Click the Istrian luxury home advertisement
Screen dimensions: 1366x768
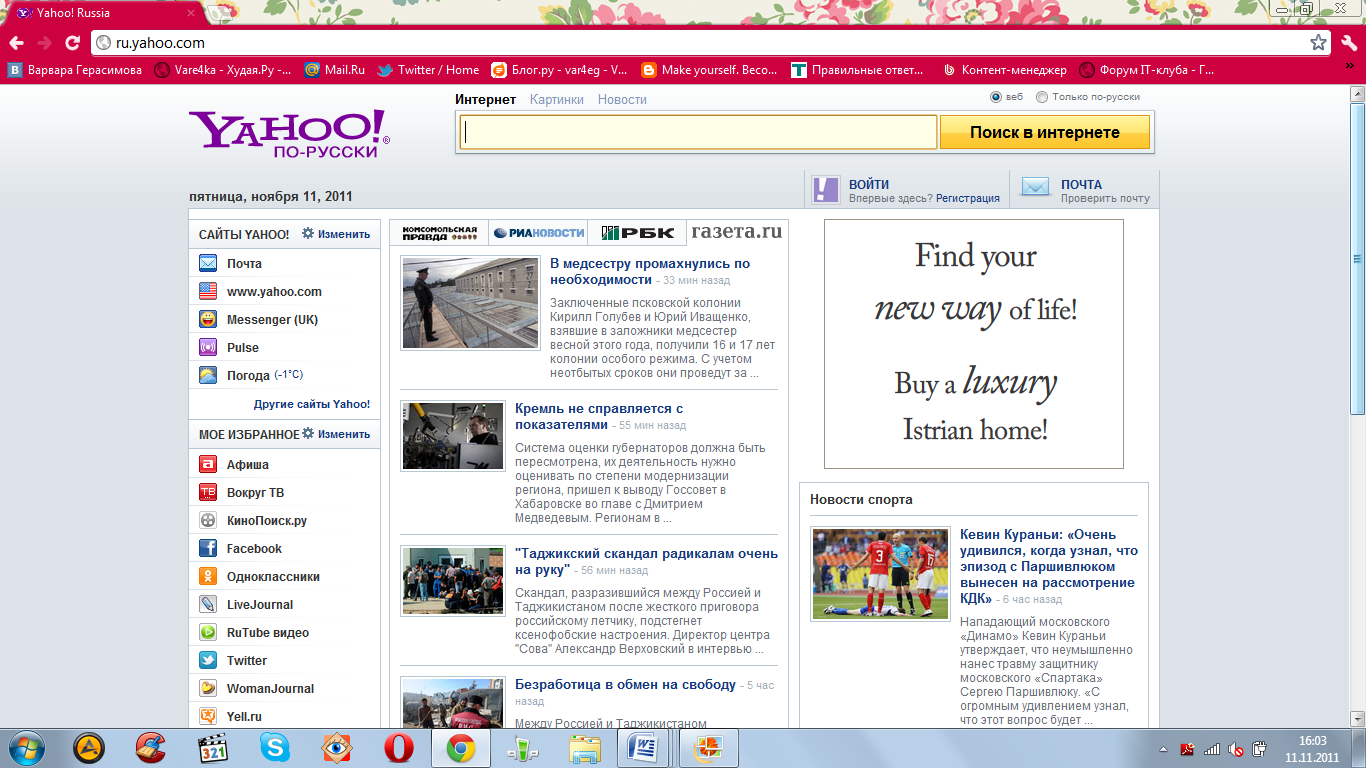pyautogui.click(x=974, y=344)
